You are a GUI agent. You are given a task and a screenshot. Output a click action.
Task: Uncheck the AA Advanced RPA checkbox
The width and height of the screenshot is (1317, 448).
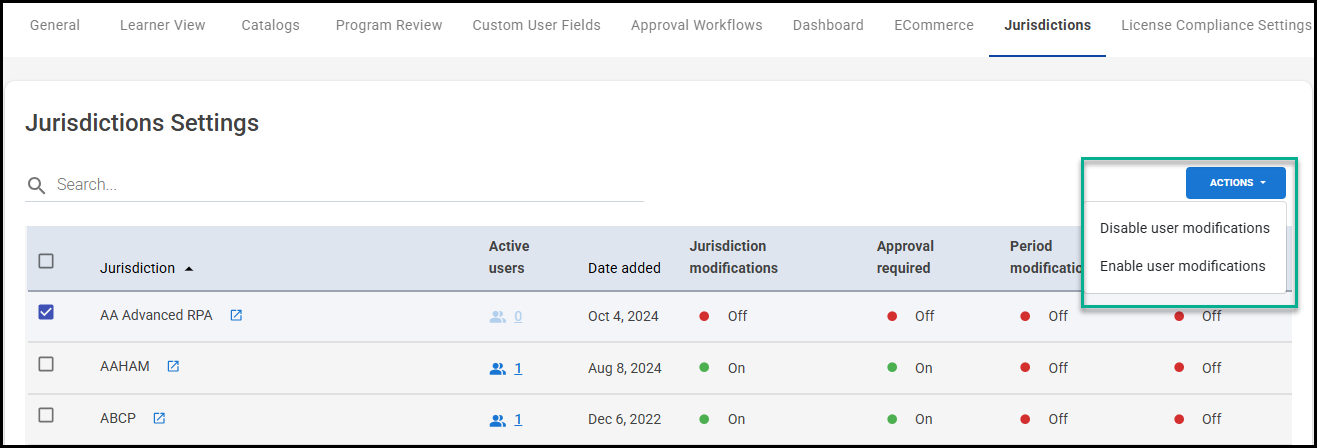pyautogui.click(x=46, y=313)
